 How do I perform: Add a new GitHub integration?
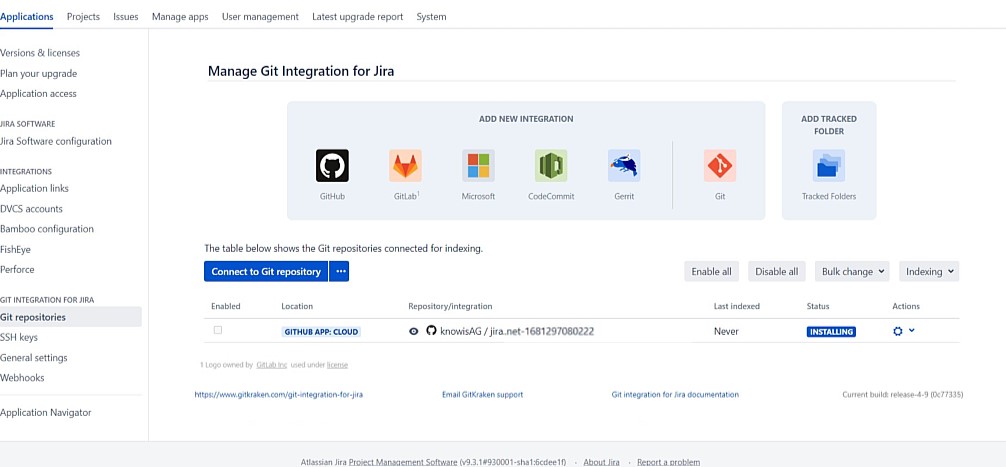point(332,166)
